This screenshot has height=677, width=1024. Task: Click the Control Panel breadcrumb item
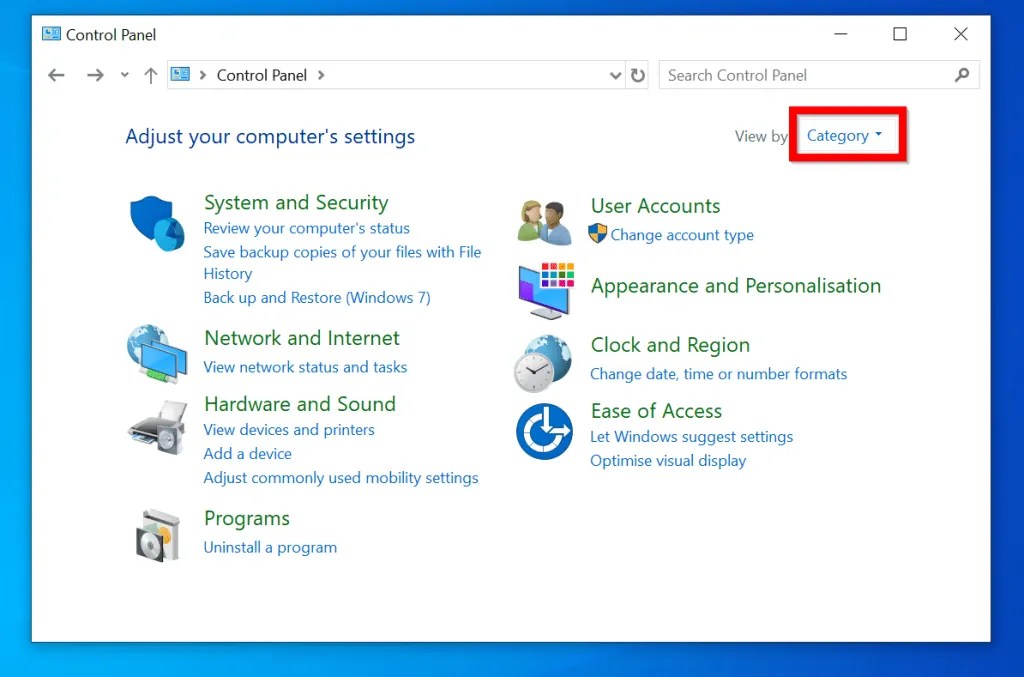262,75
